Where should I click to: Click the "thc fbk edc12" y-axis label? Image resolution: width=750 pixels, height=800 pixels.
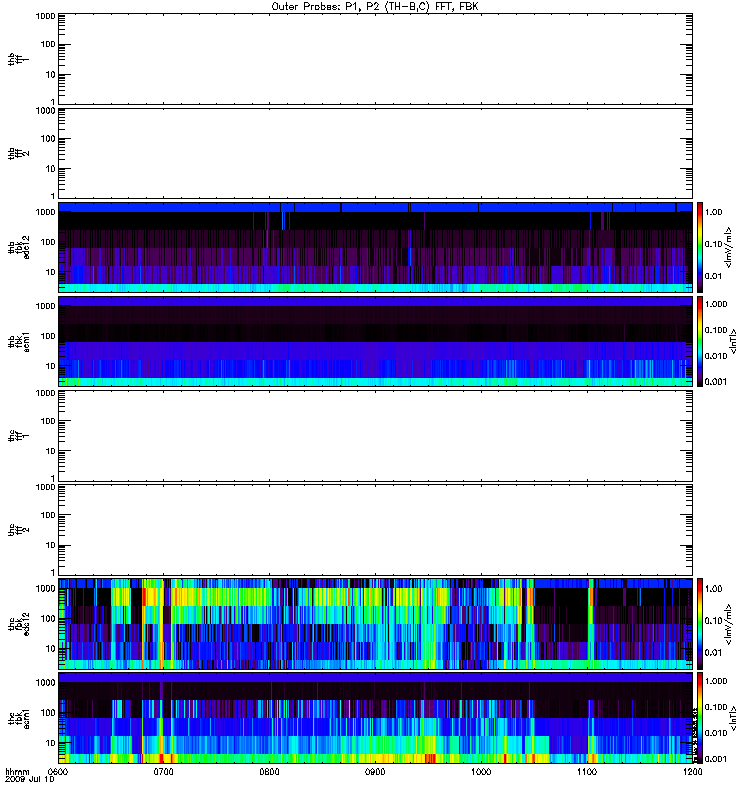pyautogui.click(x=18, y=623)
